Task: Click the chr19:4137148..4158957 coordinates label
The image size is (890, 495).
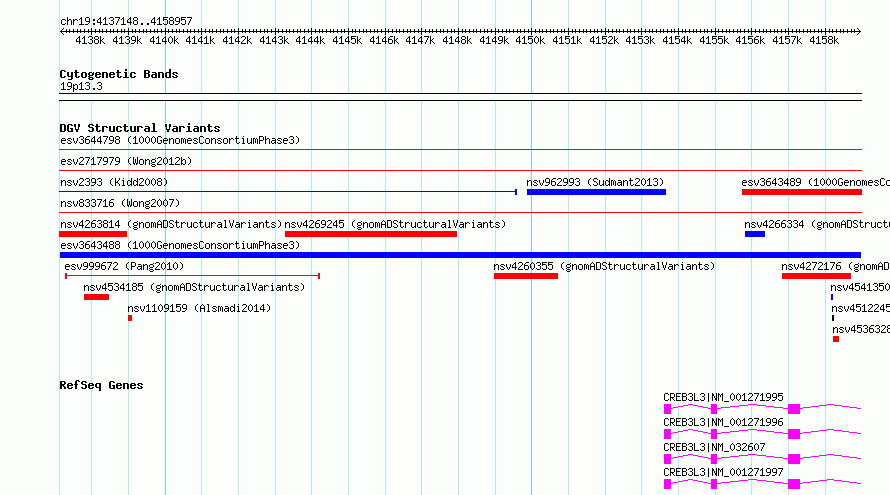Action: coord(126,21)
